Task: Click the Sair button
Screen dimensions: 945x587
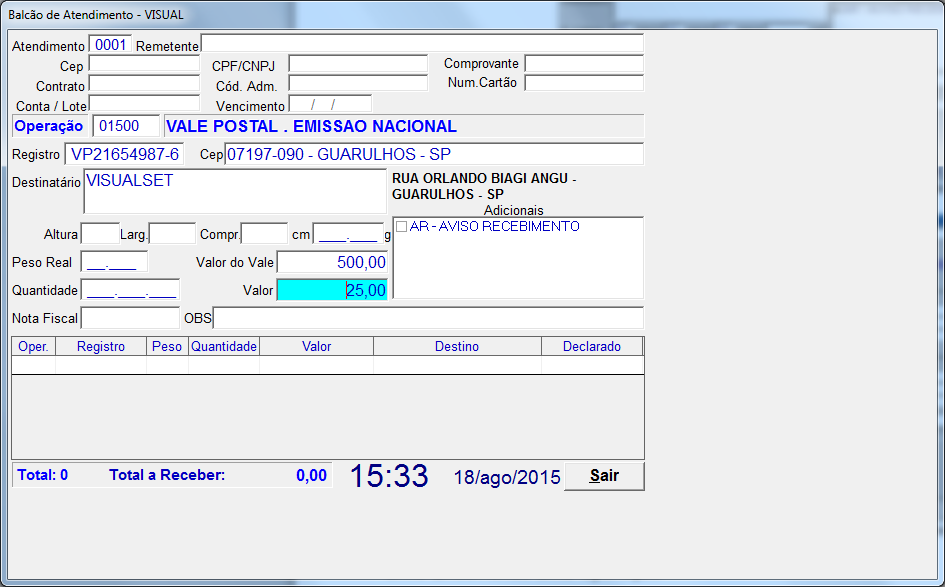Action: coord(604,476)
